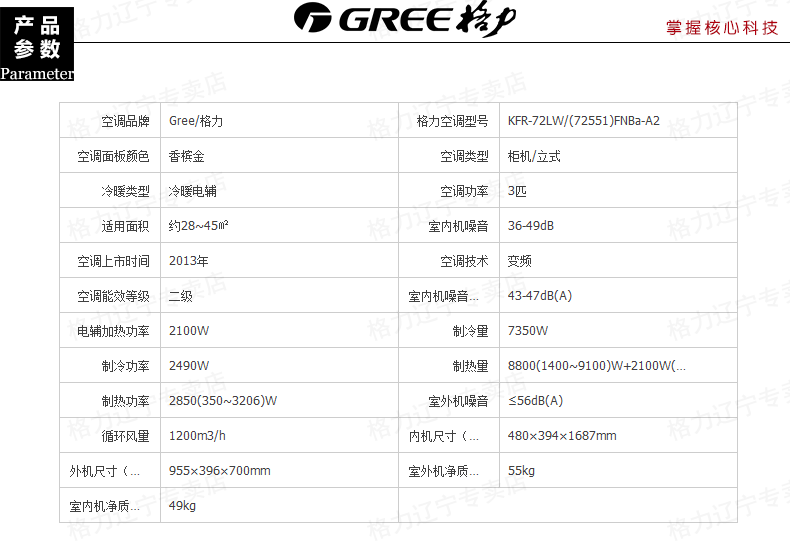790x559 pixels.
Task: Click the truncated 室外机净质 label
Action: tap(443, 471)
